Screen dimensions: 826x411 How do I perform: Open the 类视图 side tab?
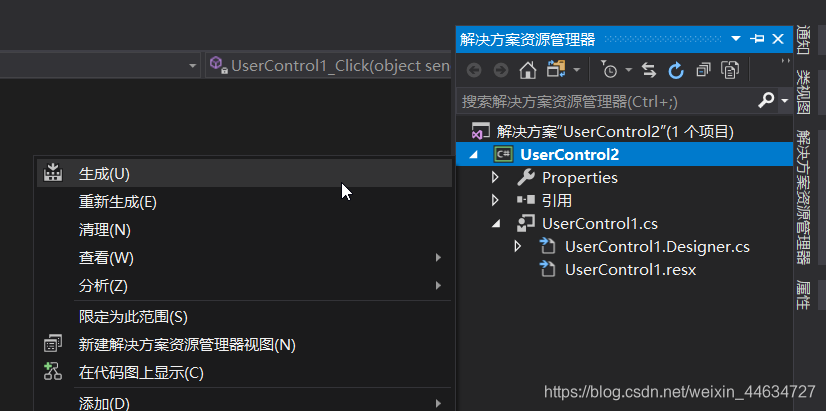803,92
